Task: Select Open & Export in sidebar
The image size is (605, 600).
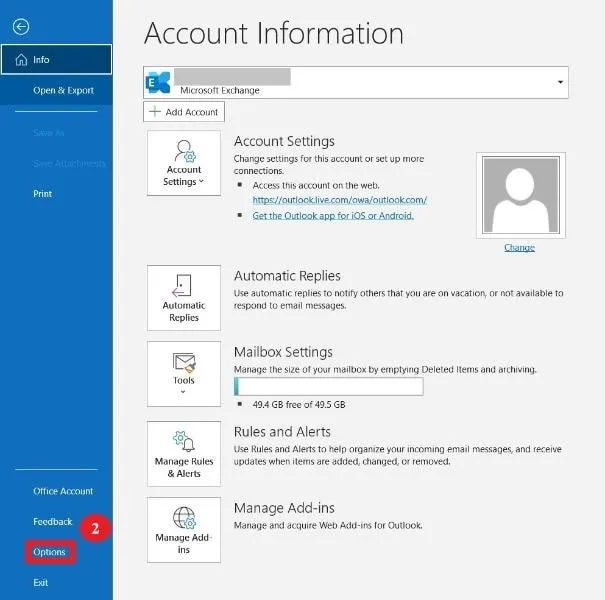Action: [63, 90]
